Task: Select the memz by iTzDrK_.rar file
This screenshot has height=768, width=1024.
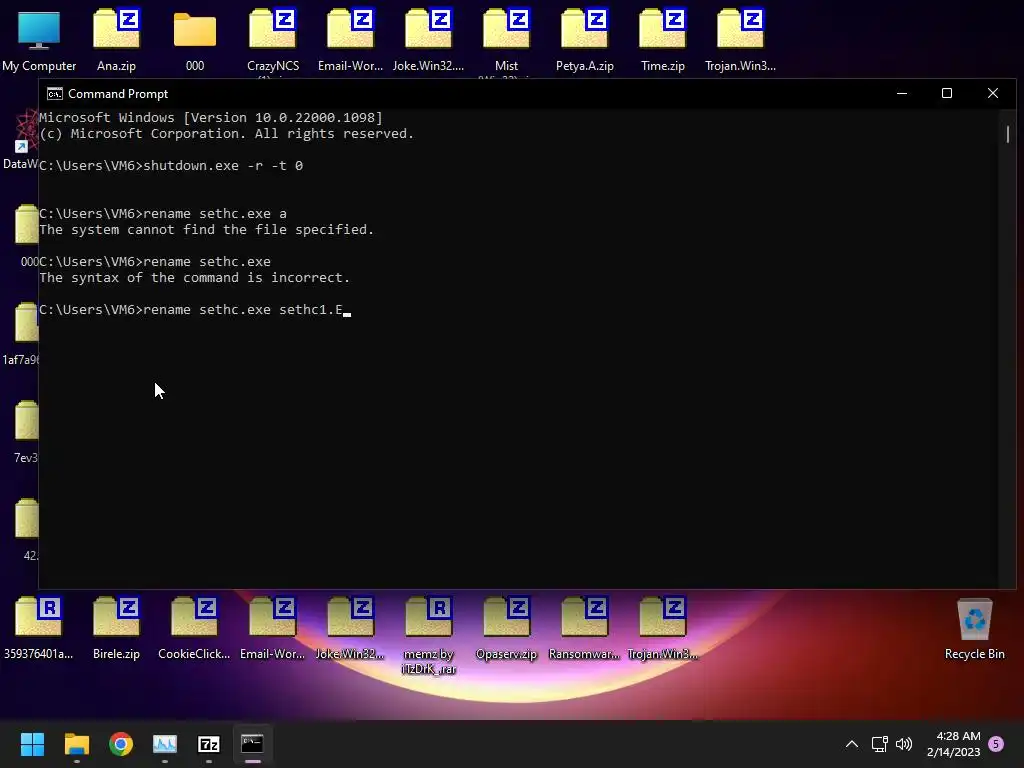Action: [428, 635]
